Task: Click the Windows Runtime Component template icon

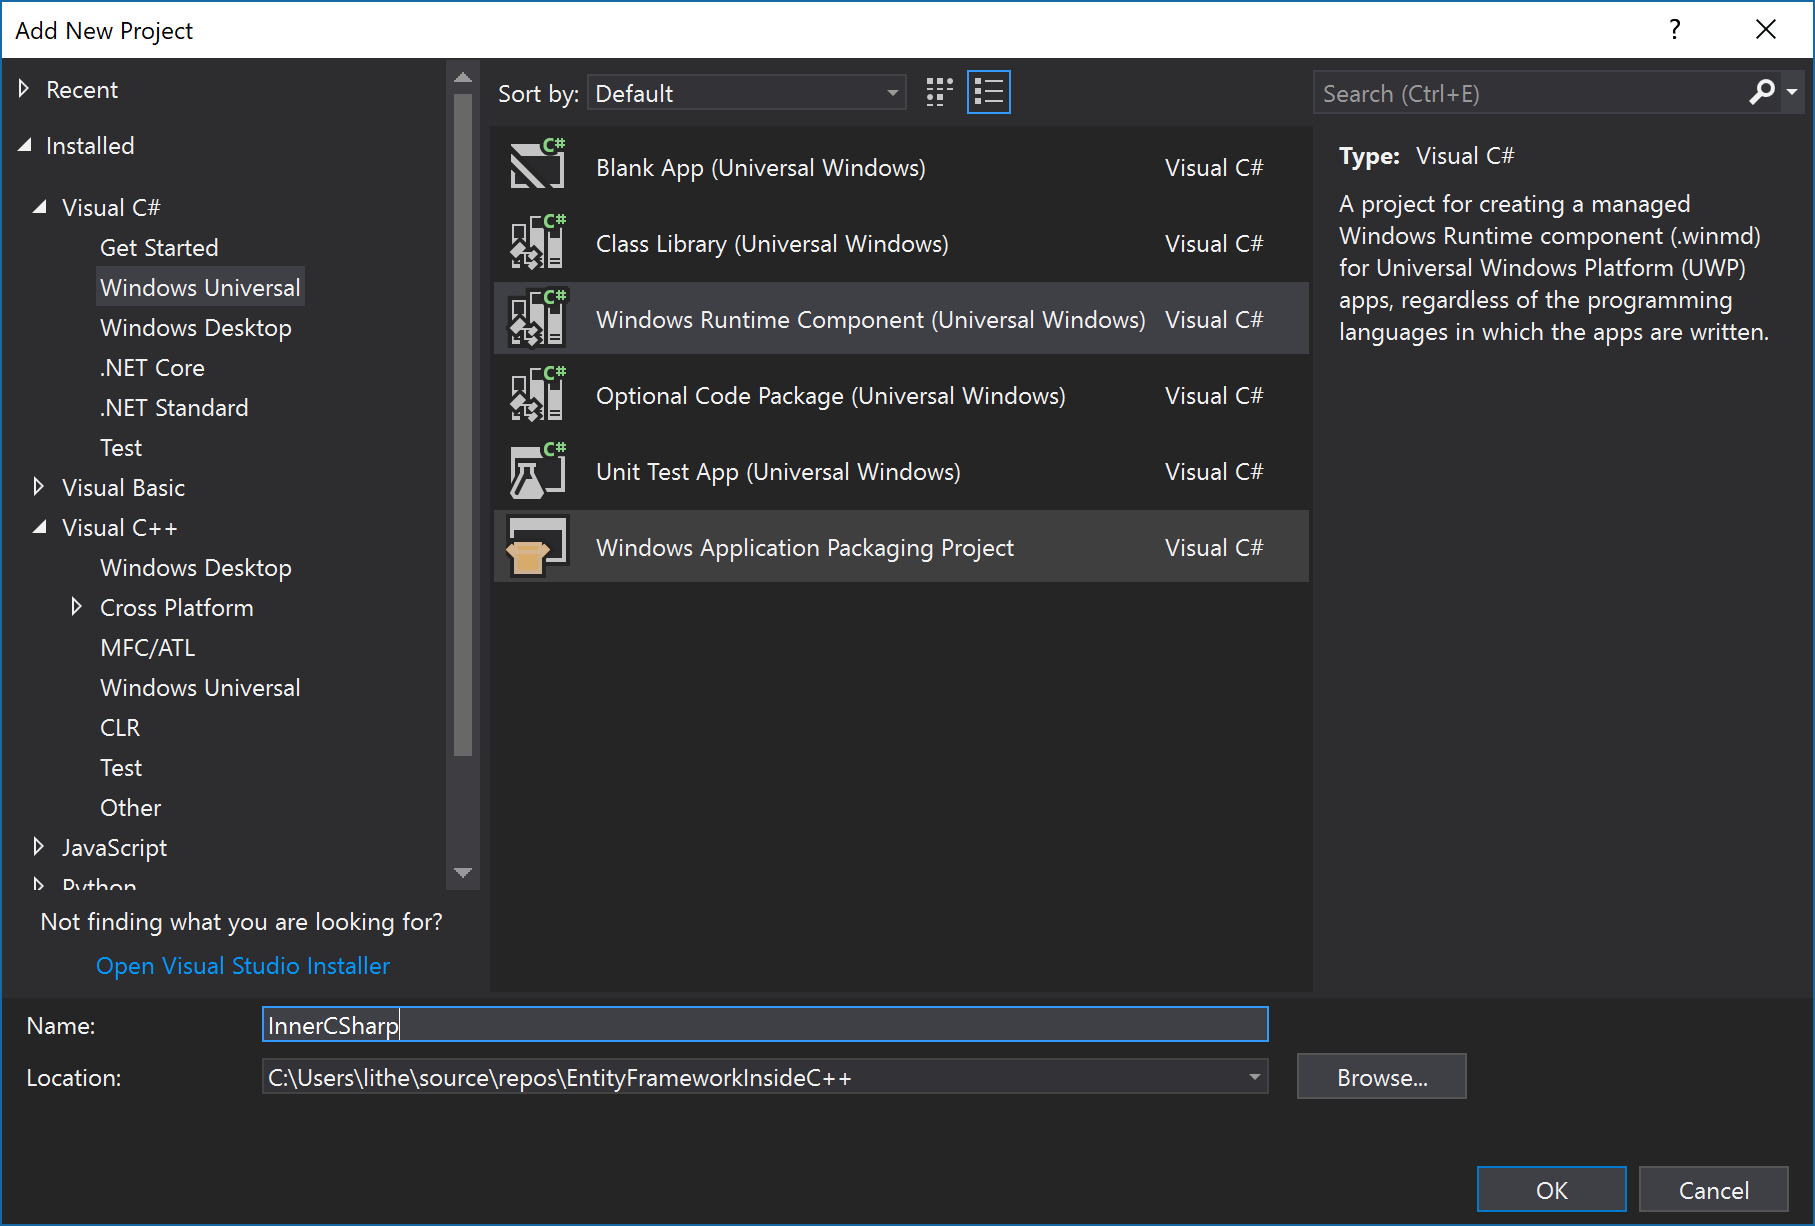Action: click(x=537, y=318)
